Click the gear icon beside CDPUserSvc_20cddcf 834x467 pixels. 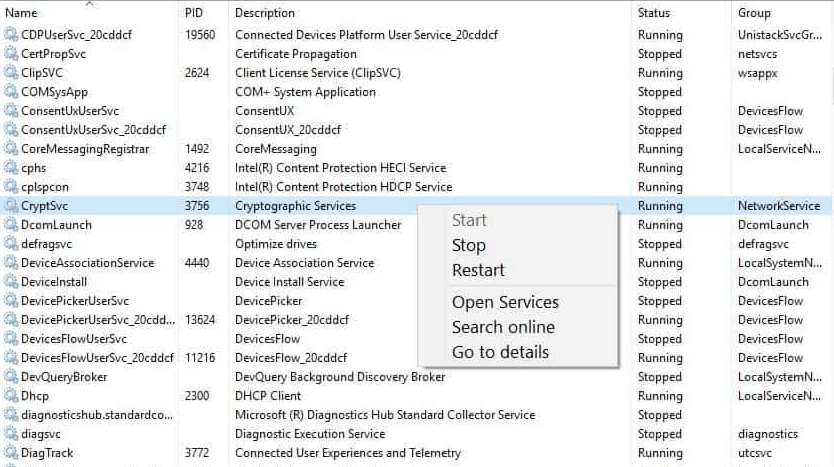[x=11, y=35]
